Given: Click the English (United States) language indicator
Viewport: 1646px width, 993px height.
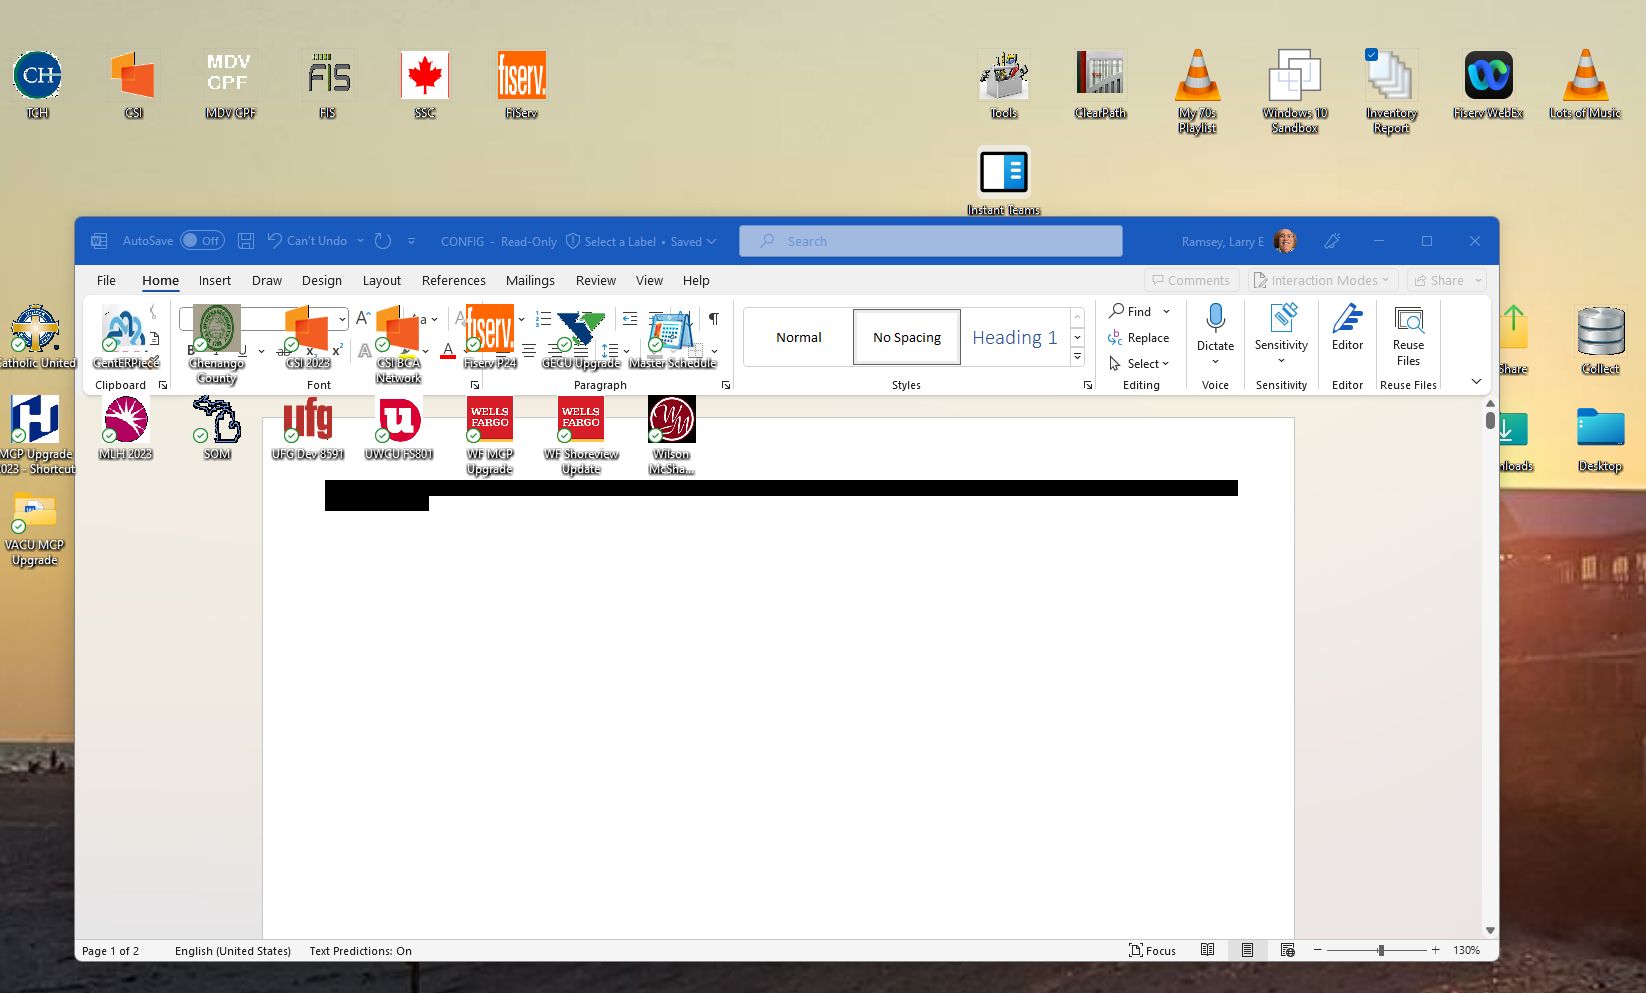Looking at the screenshot, I should [233, 951].
